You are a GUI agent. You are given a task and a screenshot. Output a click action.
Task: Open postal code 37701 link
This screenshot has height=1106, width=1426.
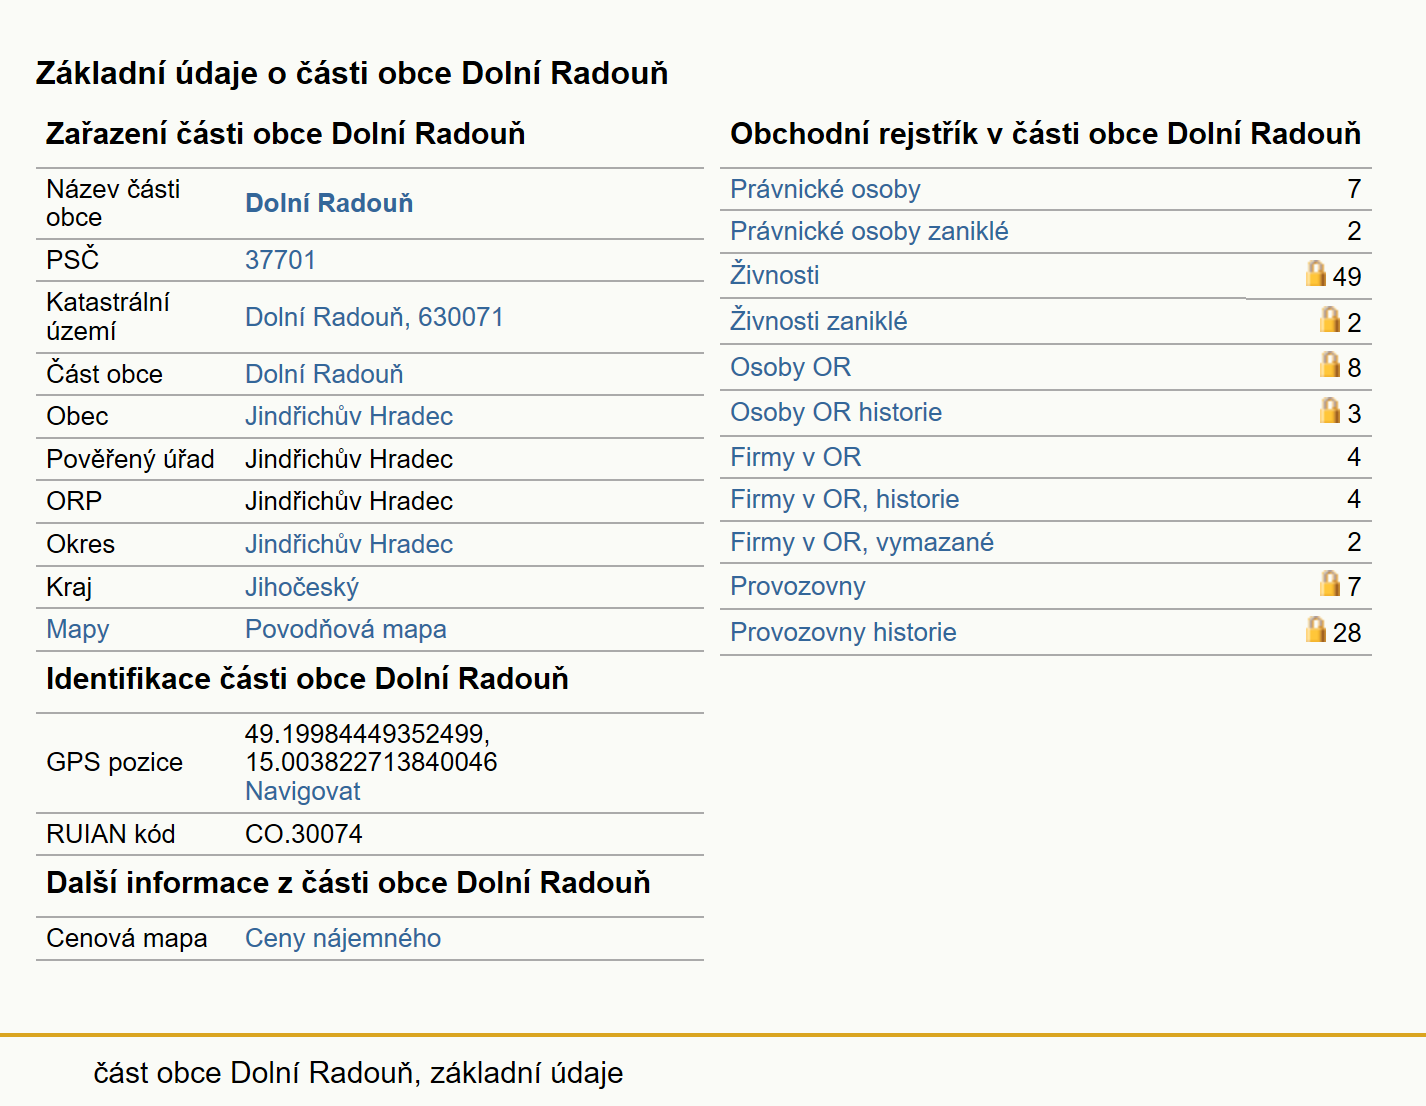(280, 260)
